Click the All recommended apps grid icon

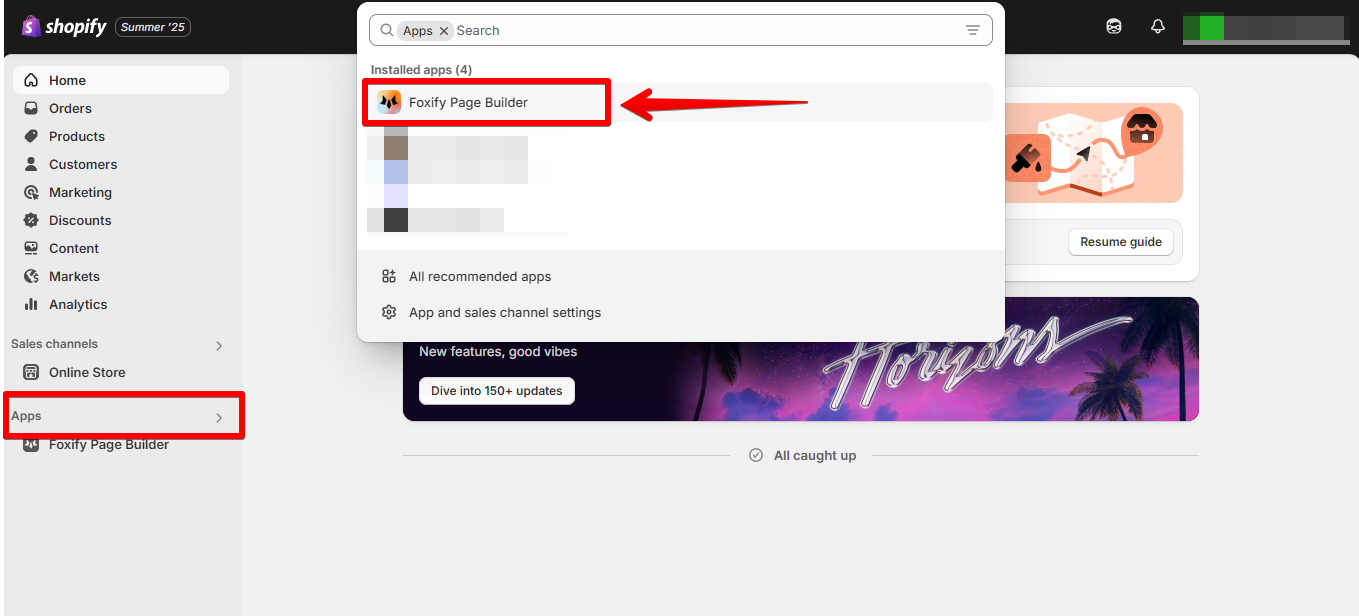coord(389,276)
